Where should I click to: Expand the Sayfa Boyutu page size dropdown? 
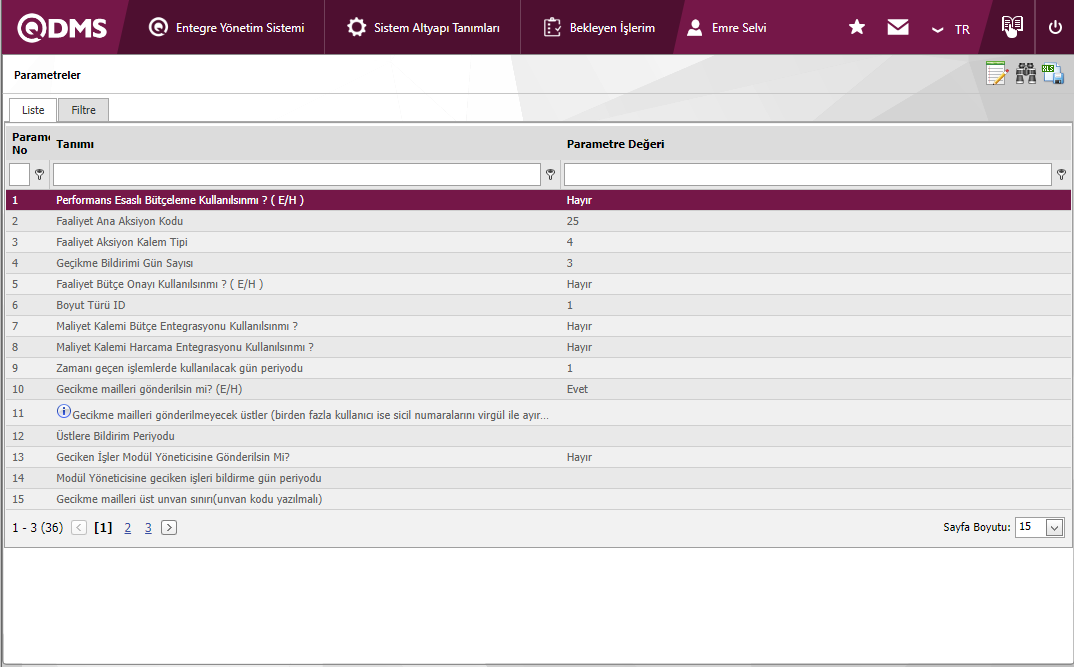pos(1054,528)
